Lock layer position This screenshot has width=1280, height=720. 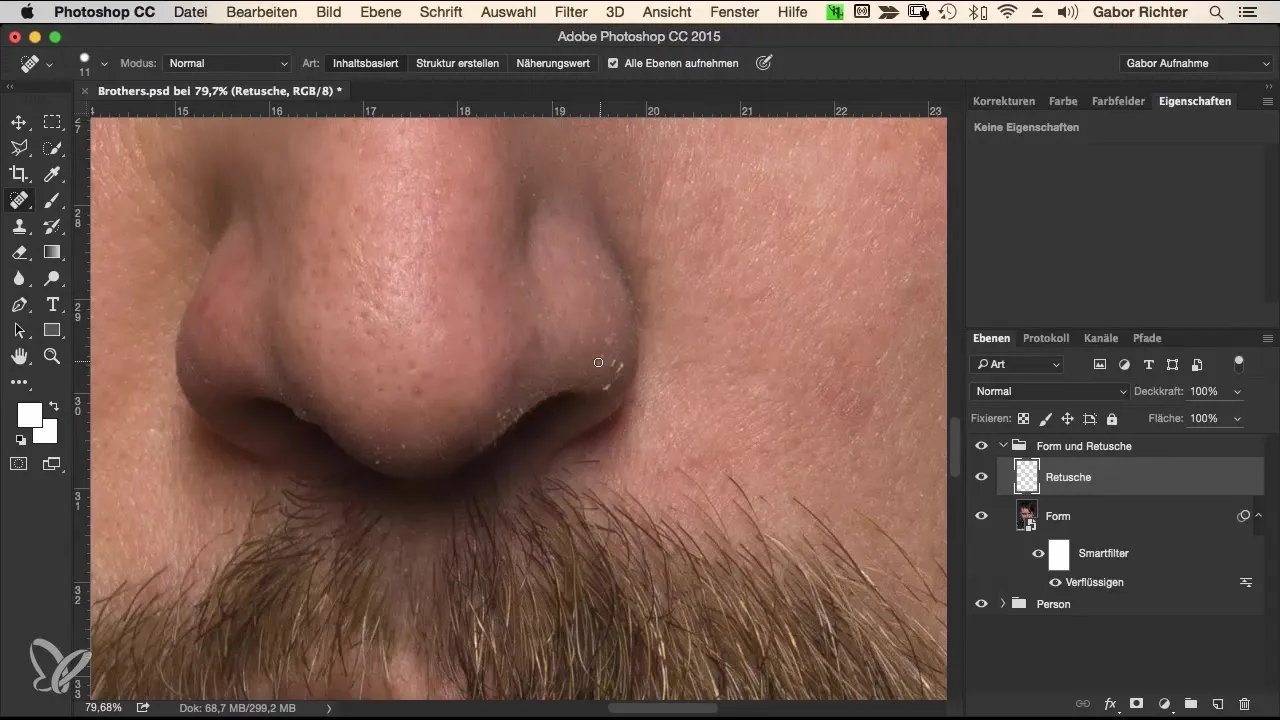[x=1067, y=419]
